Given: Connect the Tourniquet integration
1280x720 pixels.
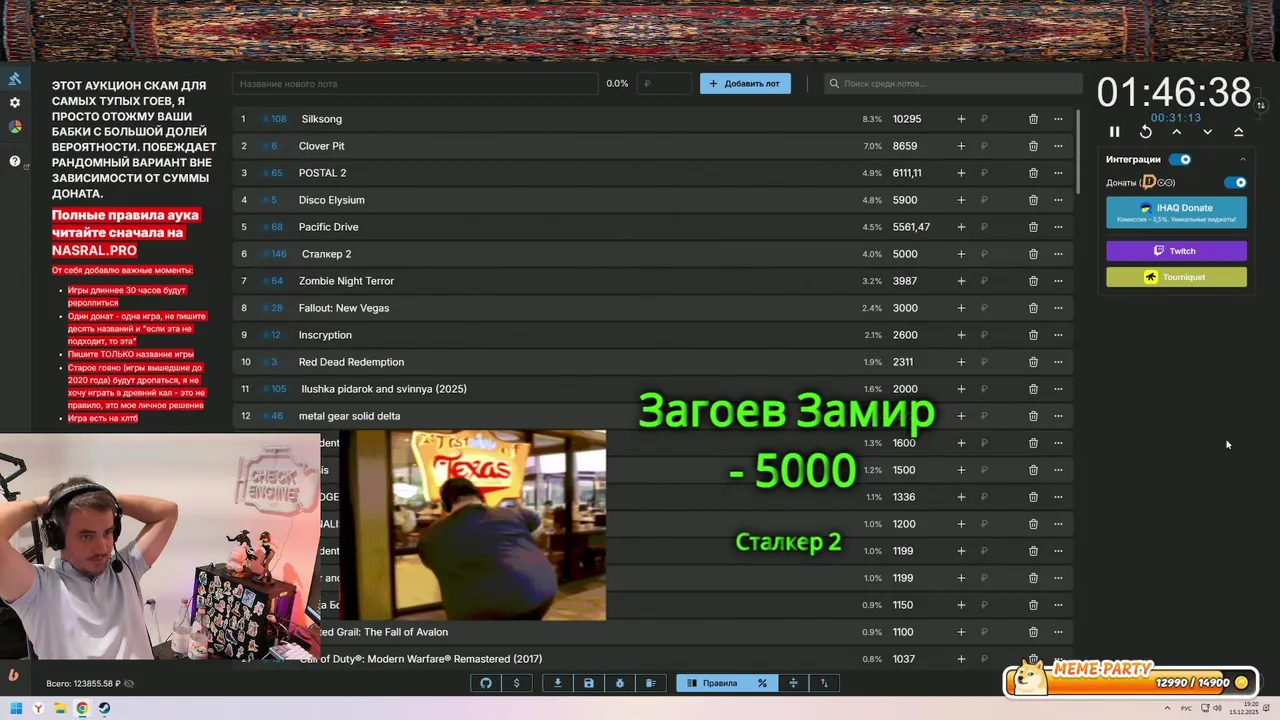Looking at the screenshot, I should 1176,277.
